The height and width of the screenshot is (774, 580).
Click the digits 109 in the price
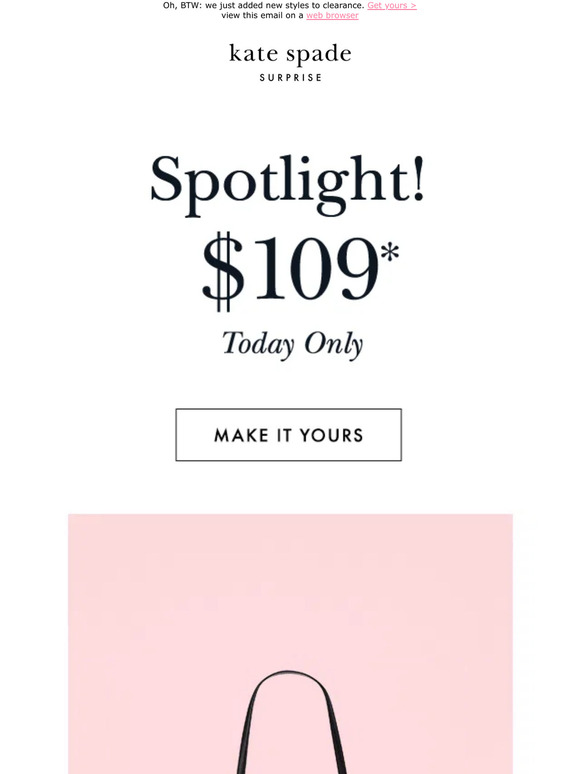coord(312,269)
